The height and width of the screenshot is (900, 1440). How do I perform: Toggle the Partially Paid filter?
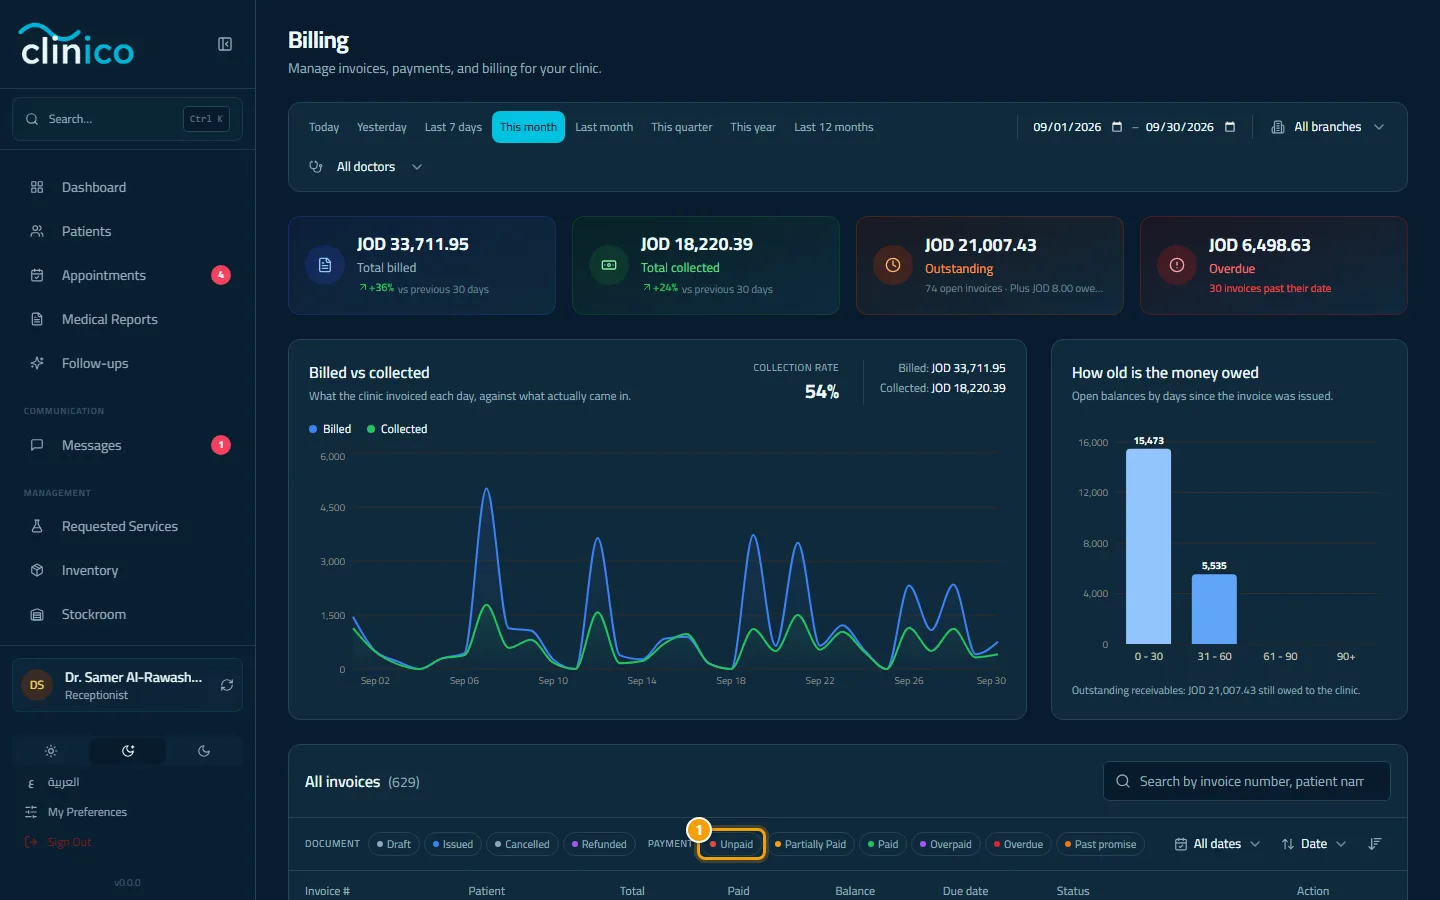(x=810, y=844)
